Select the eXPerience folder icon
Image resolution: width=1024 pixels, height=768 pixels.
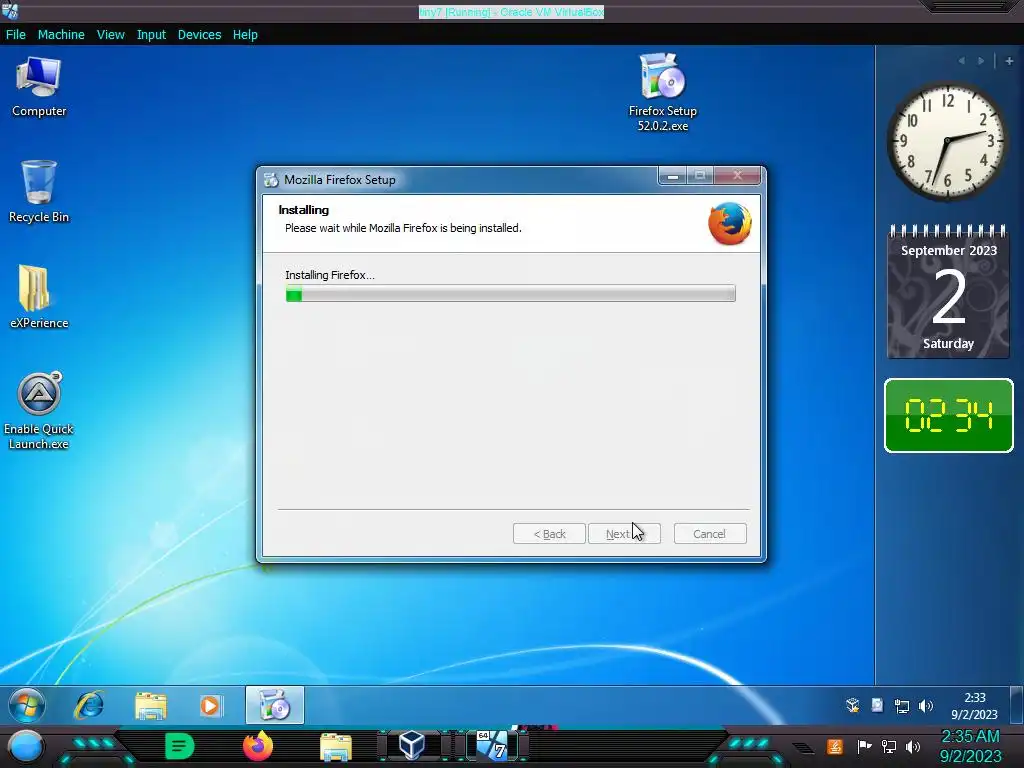(39, 297)
